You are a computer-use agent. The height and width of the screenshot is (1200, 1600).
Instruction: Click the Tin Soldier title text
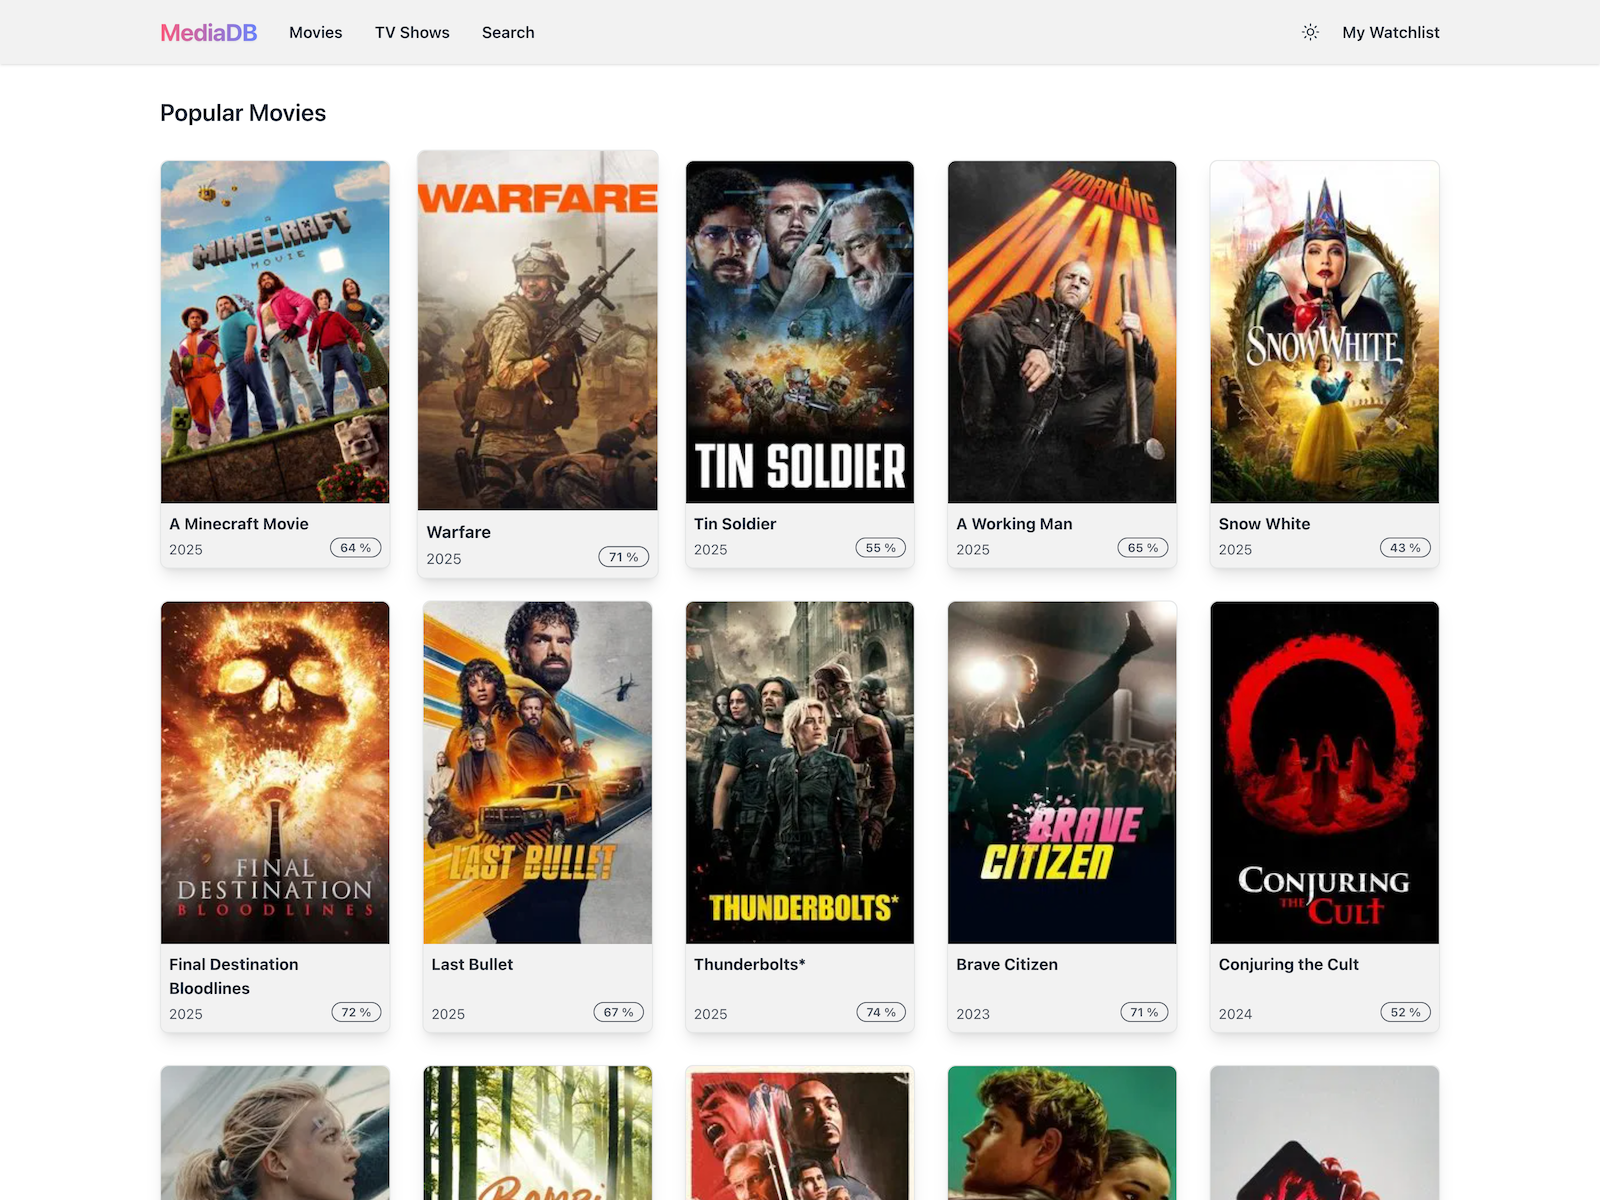(735, 524)
